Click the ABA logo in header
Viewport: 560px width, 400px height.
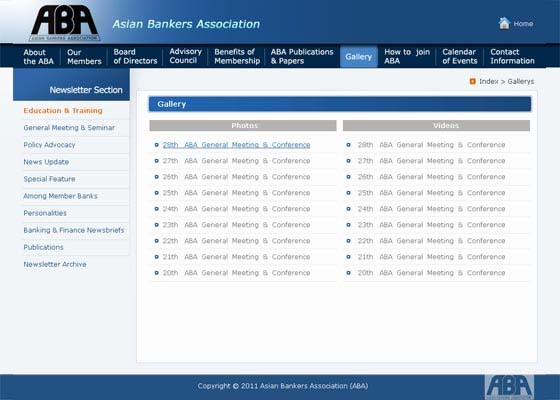(x=65, y=23)
